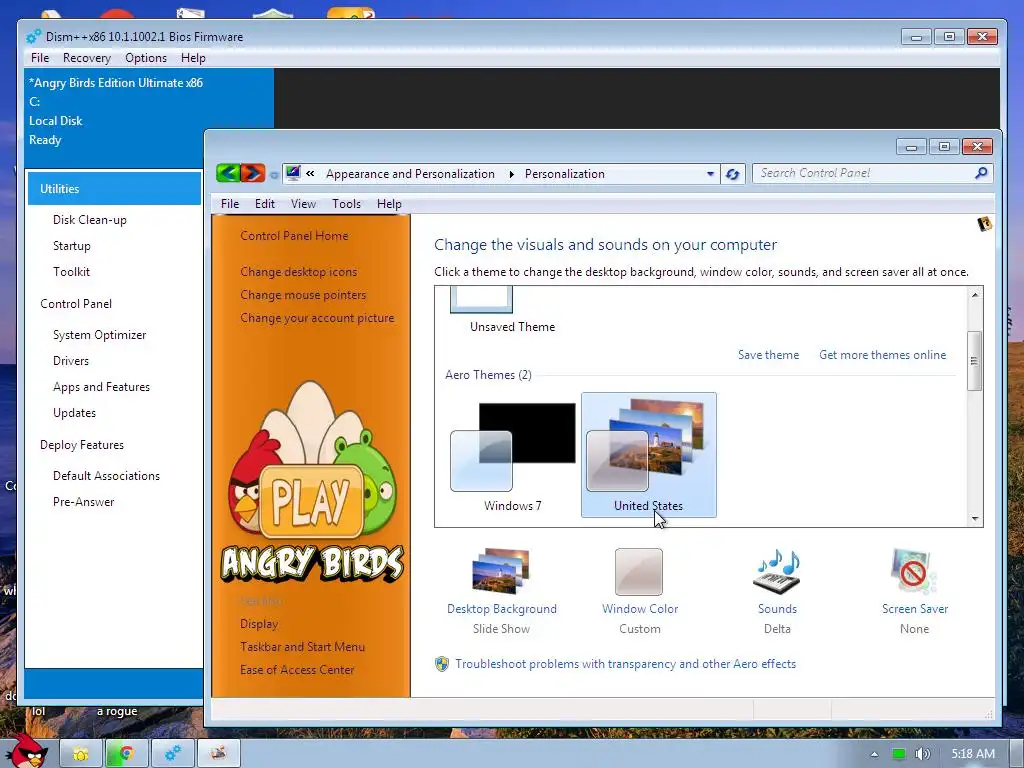Select Pre-Answer in Dism++ sidebar
This screenshot has height=768, width=1024.
(x=84, y=502)
